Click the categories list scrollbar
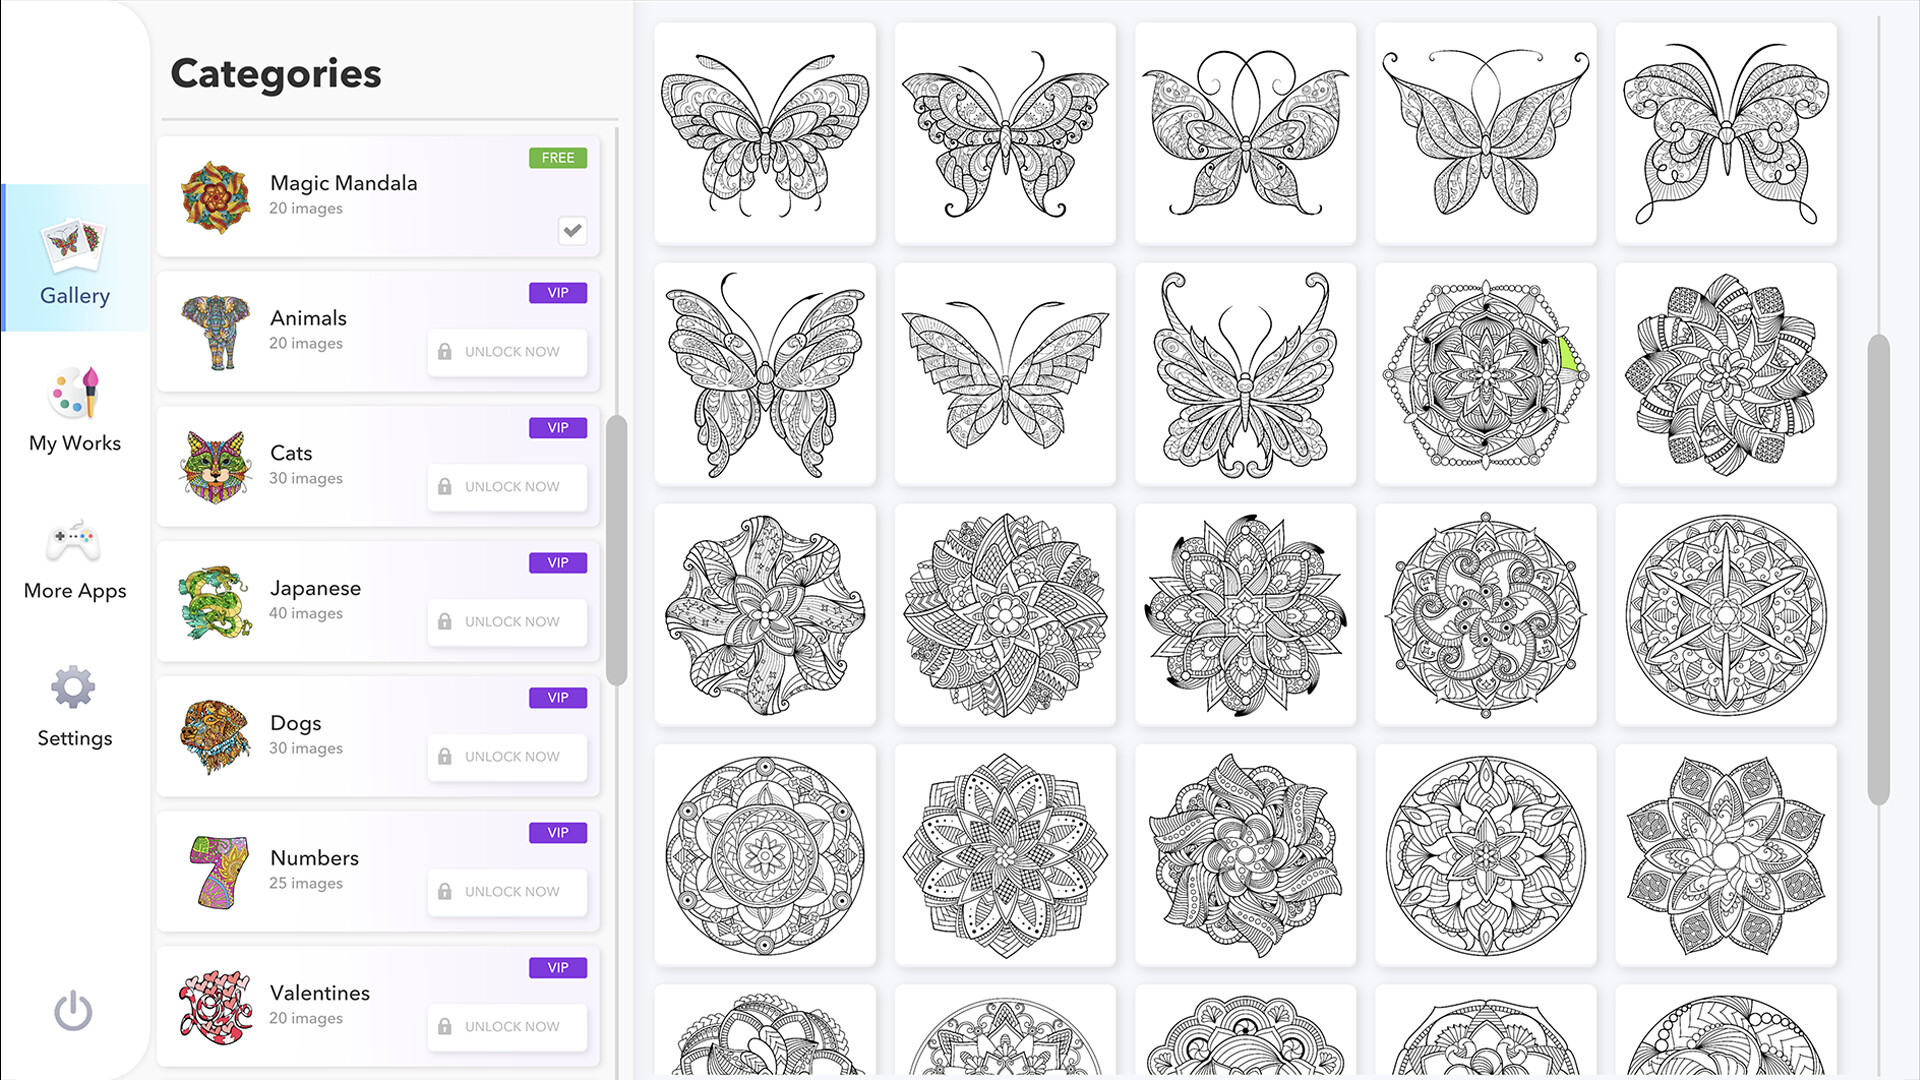This screenshot has height=1080, width=1920. tap(616, 550)
